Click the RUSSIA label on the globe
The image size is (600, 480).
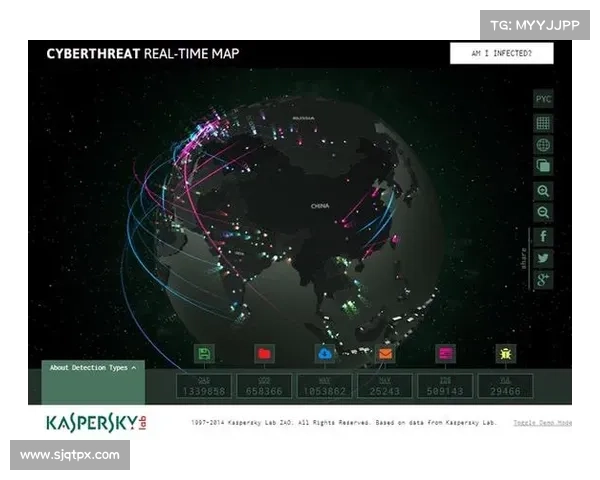303,118
